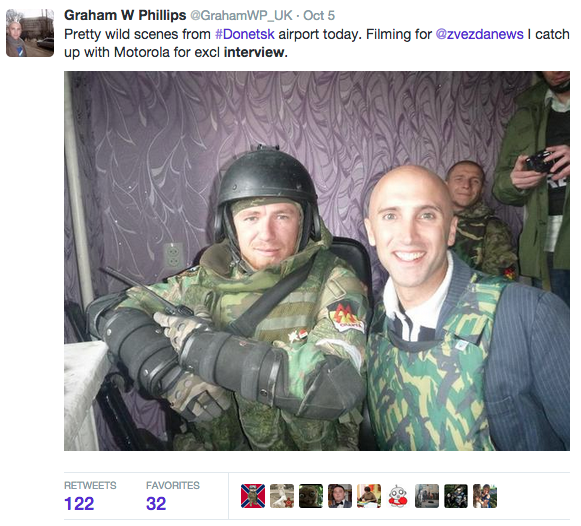Open the motorcyclist on dark background avatar
This screenshot has height=526, width=581.
[456, 496]
